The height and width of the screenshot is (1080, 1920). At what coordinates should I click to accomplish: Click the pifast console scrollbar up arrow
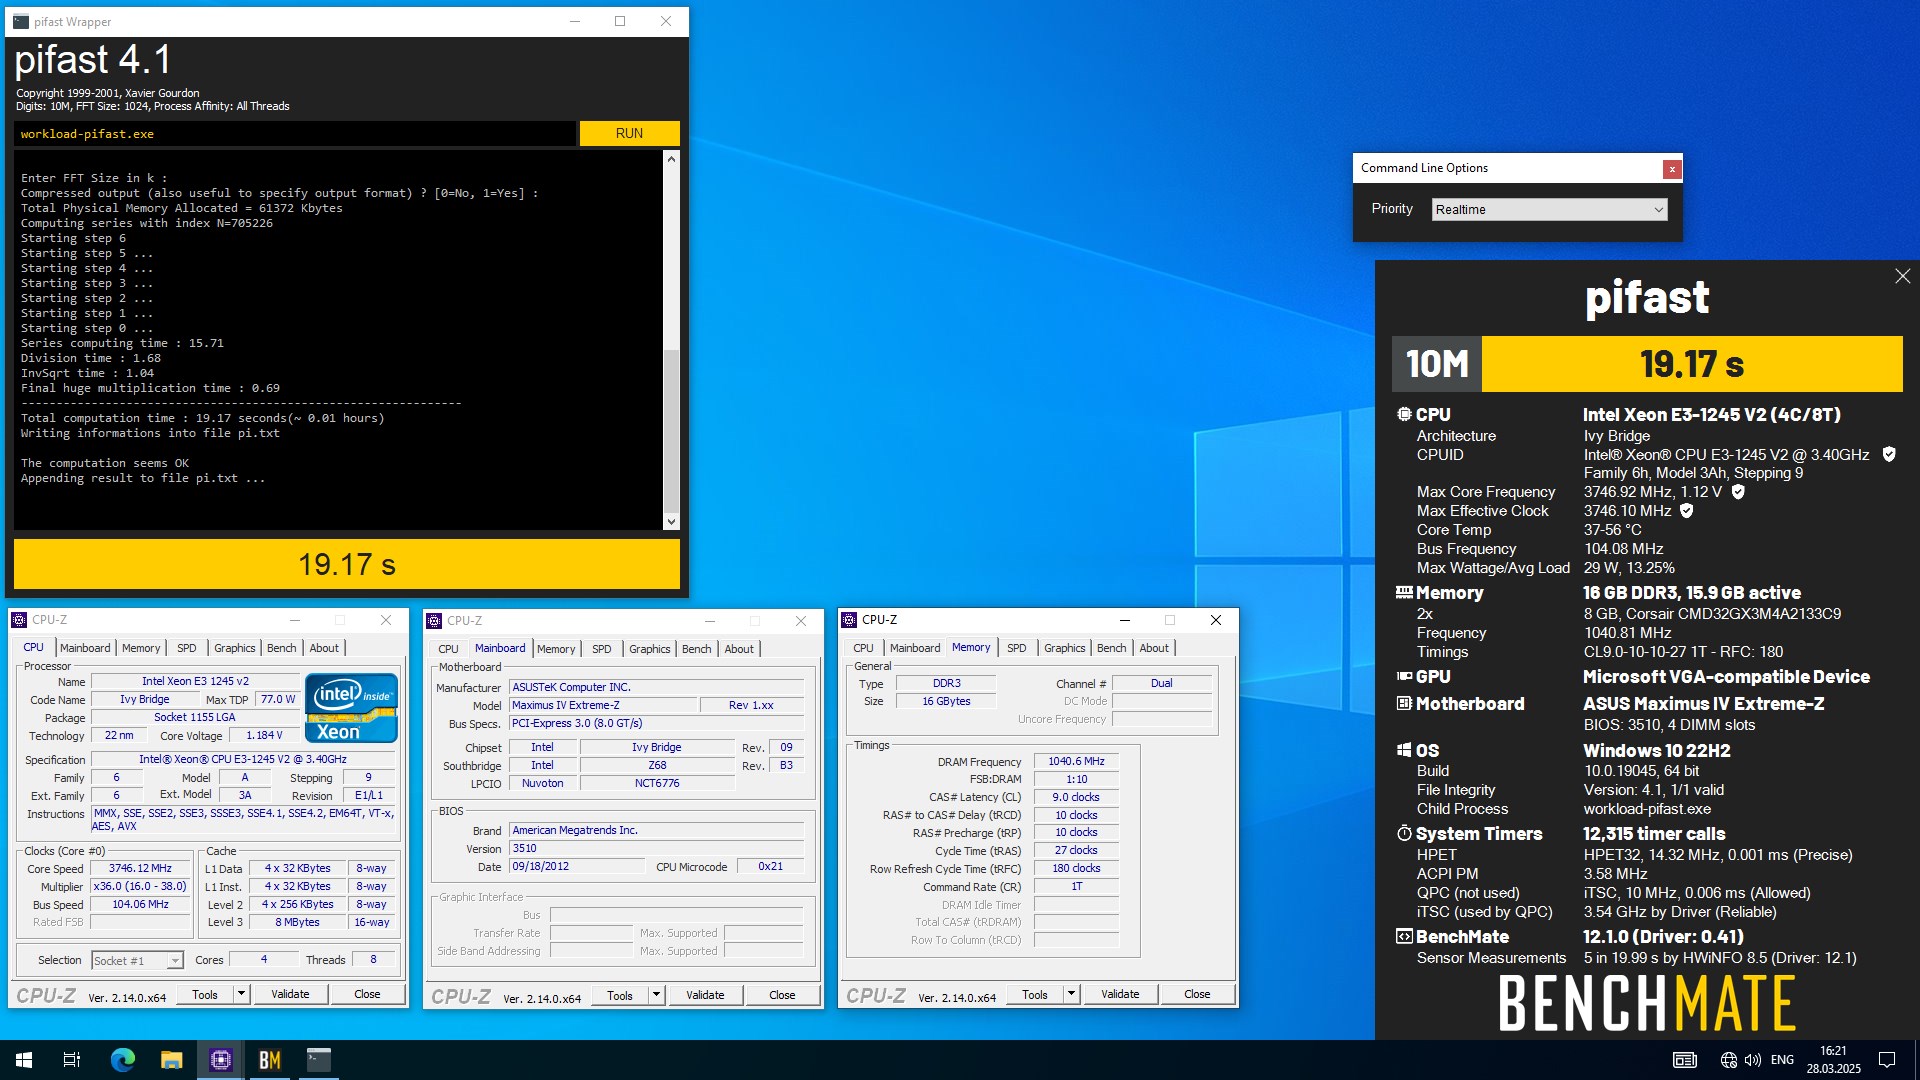tap(671, 159)
